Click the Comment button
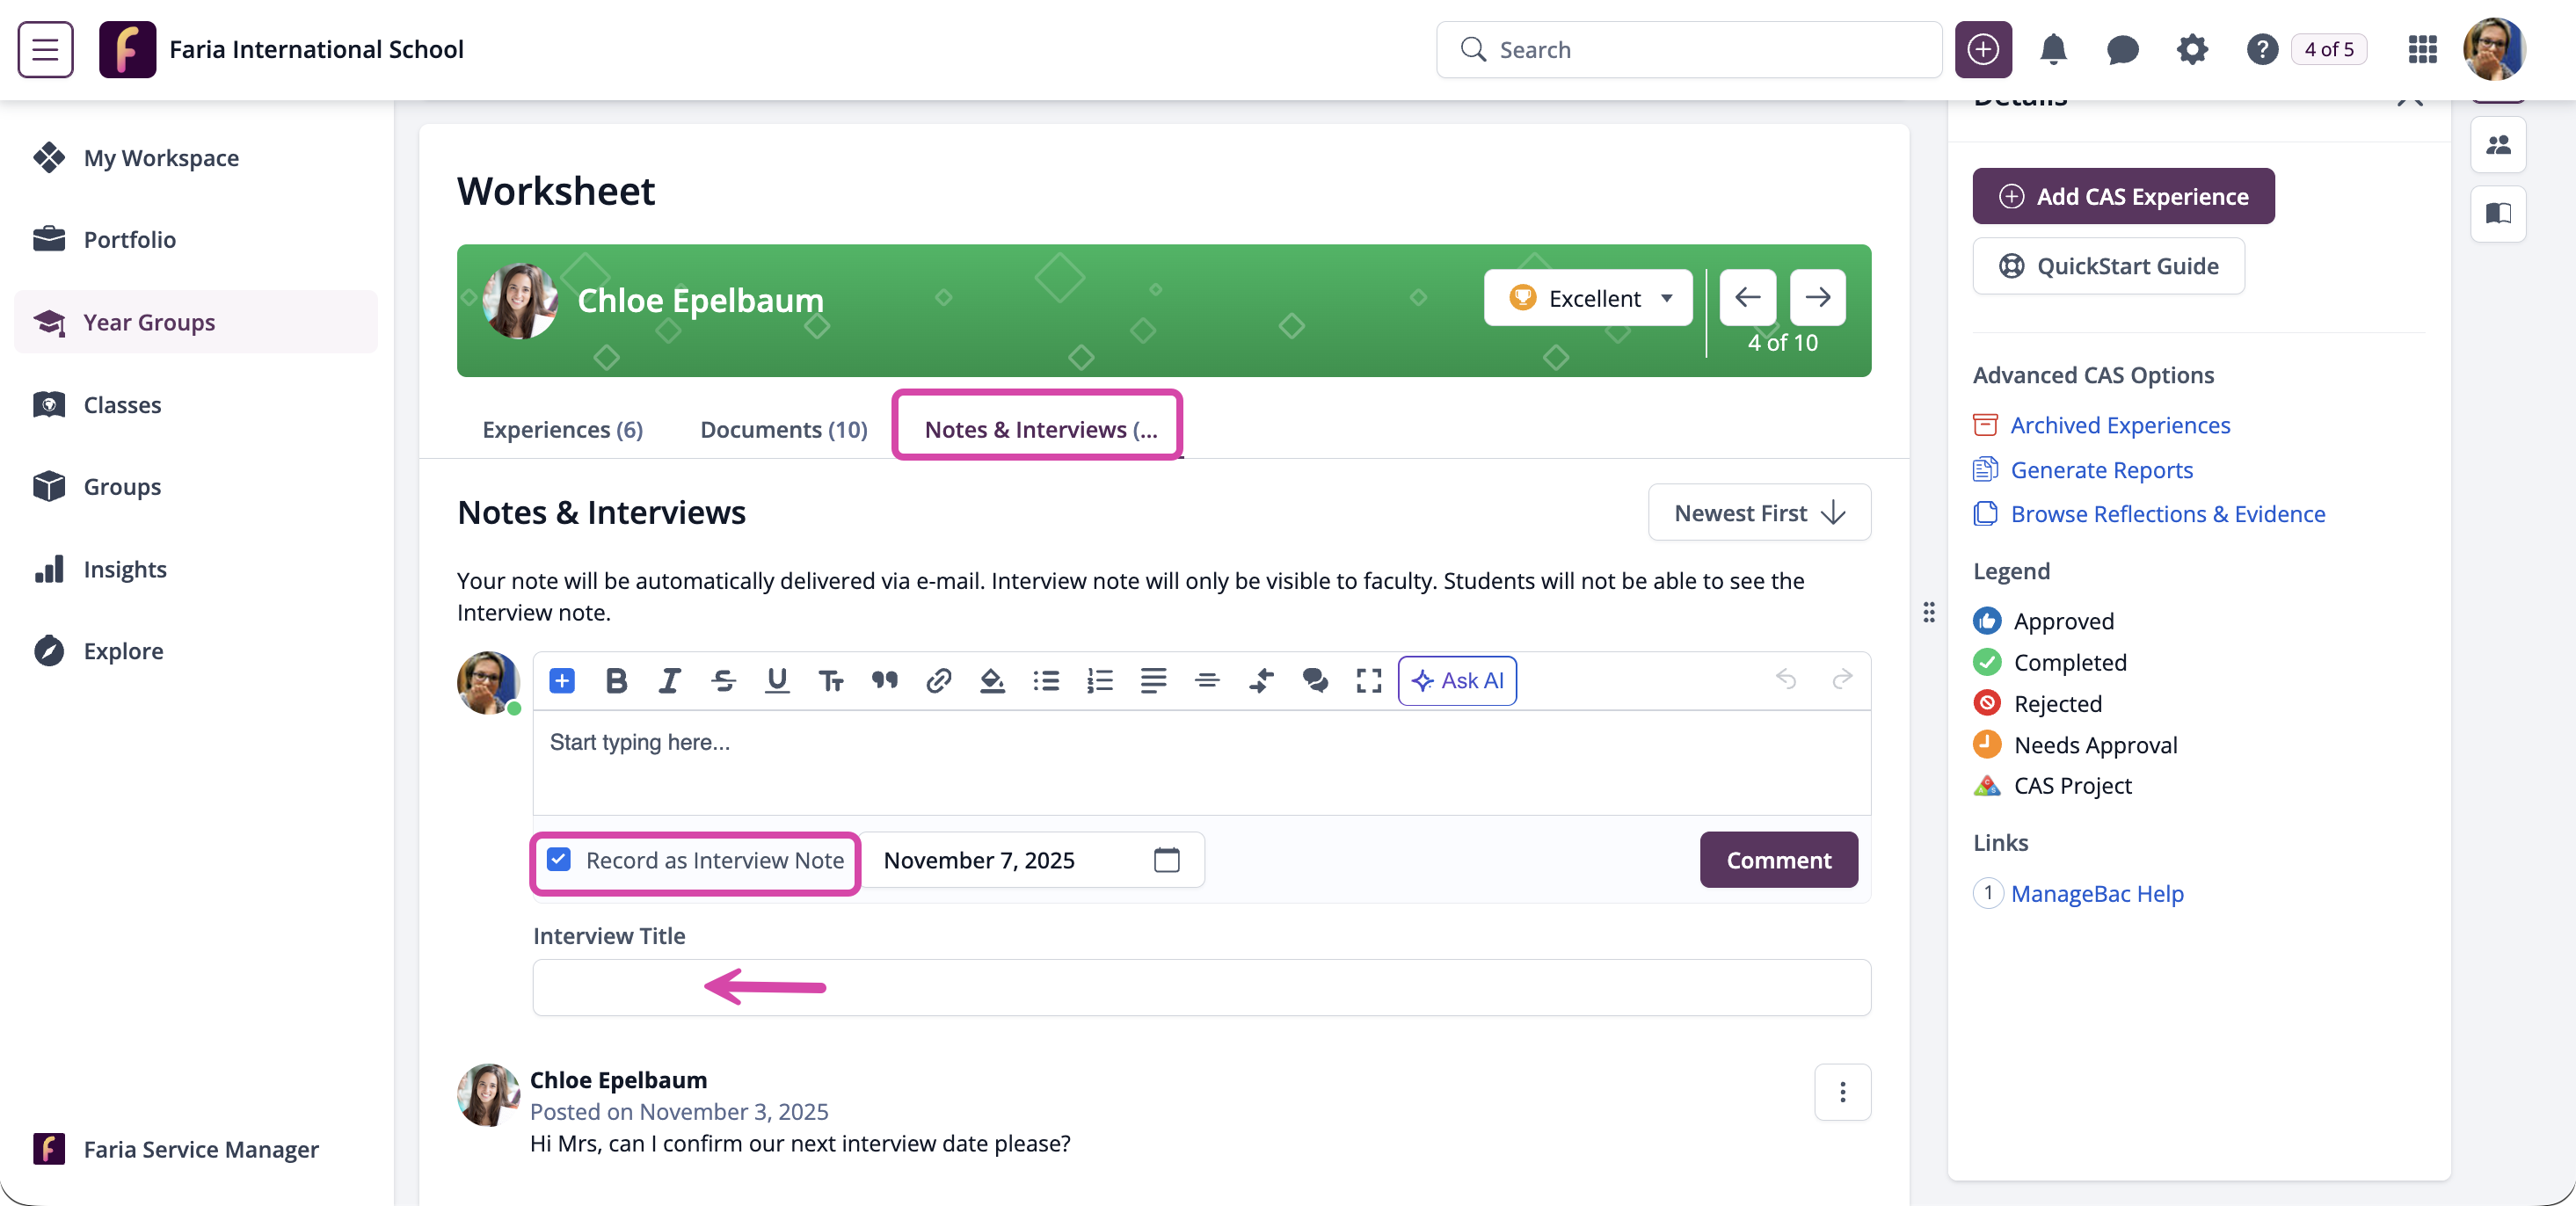Viewport: 2576px width, 1206px height. click(x=1778, y=860)
